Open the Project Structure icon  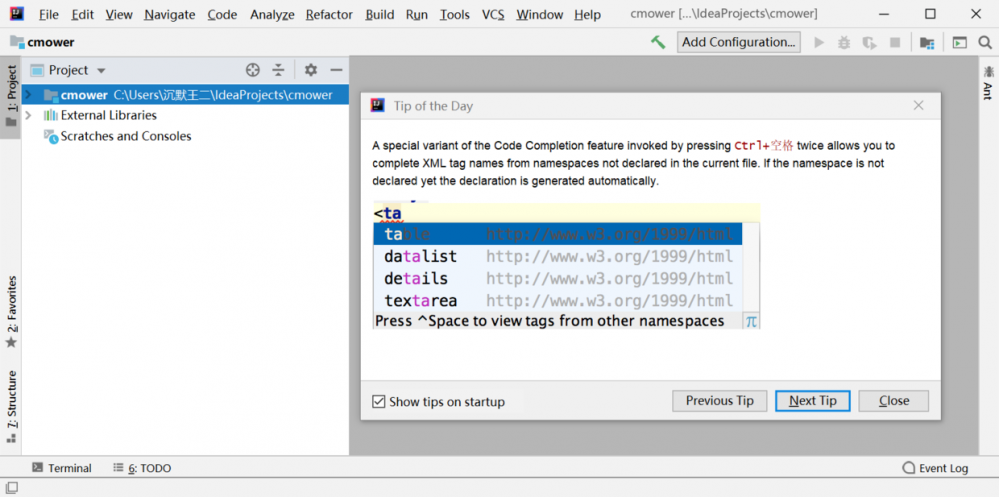pos(928,43)
